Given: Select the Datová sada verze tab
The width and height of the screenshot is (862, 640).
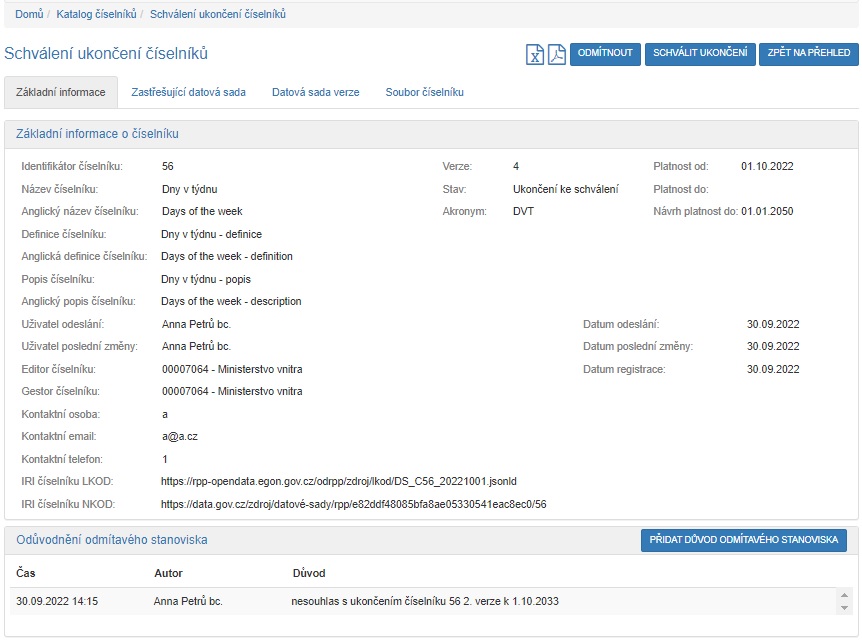Looking at the screenshot, I should click(x=315, y=92).
